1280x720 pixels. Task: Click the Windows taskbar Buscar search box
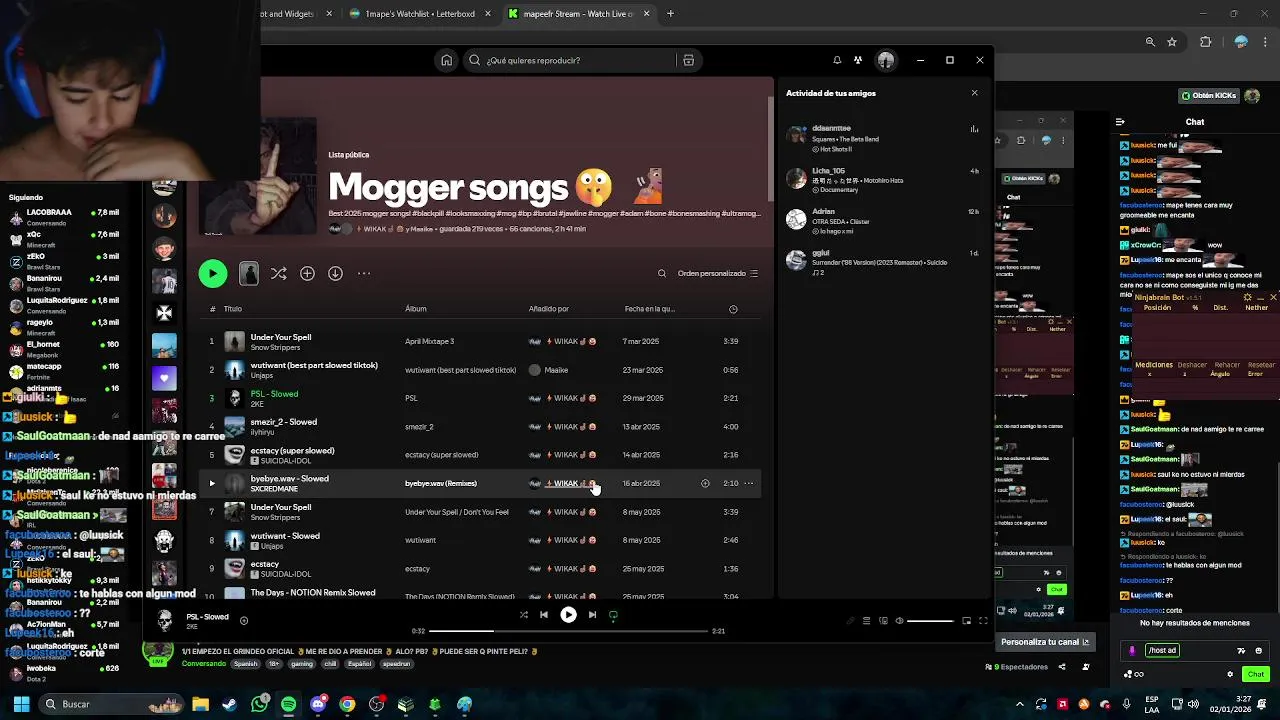coord(112,704)
